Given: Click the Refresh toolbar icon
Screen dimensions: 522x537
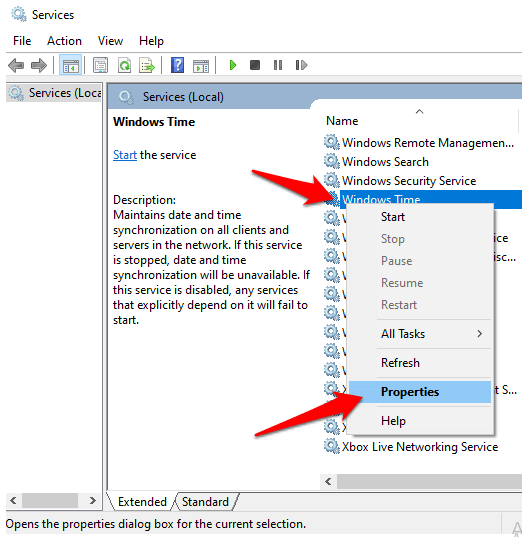Looking at the screenshot, I should tap(124, 65).
